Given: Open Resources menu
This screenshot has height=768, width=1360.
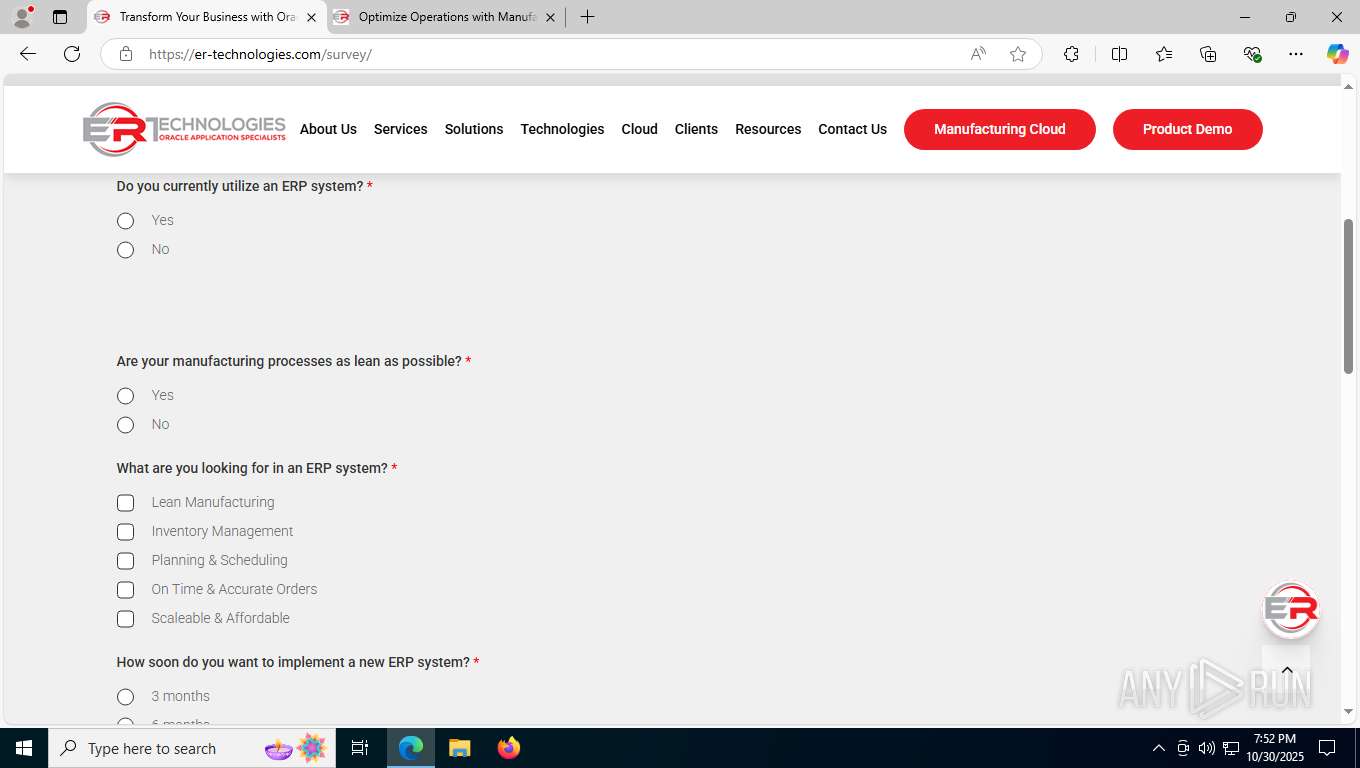Looking at the screenshot, I should click(768, 129).
